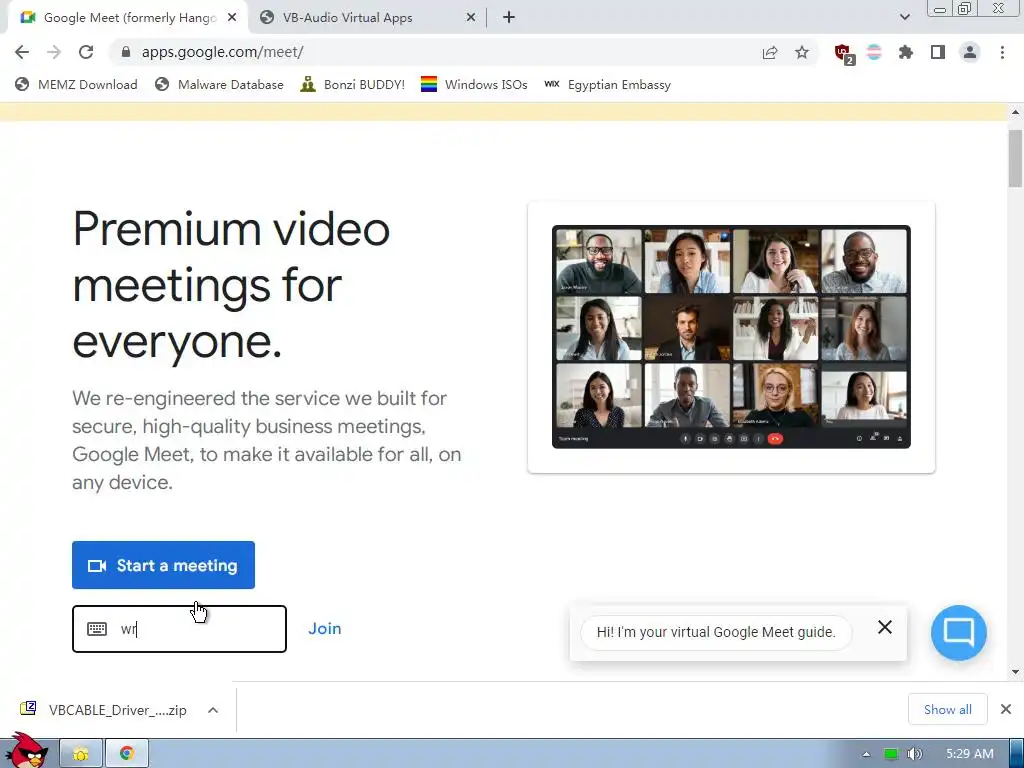This screenshot has height=768, width=1024.
Task: Open the Chrome profile avatar
Action: (970, 52)
